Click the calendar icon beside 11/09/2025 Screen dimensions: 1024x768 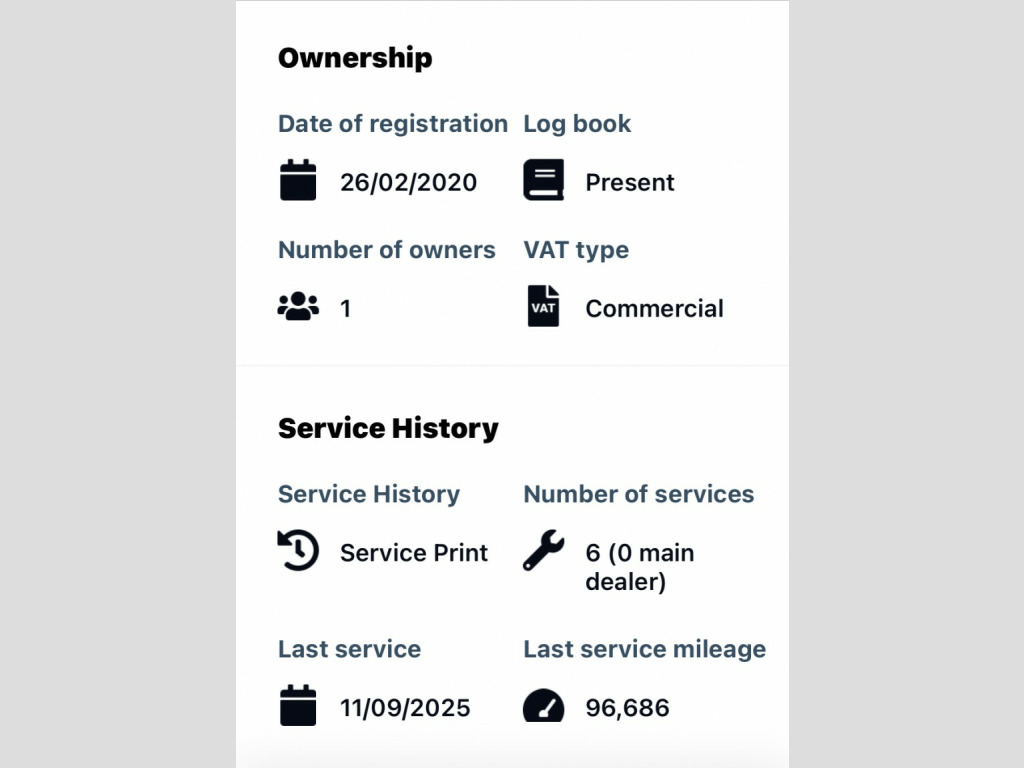tap(298, 706)
